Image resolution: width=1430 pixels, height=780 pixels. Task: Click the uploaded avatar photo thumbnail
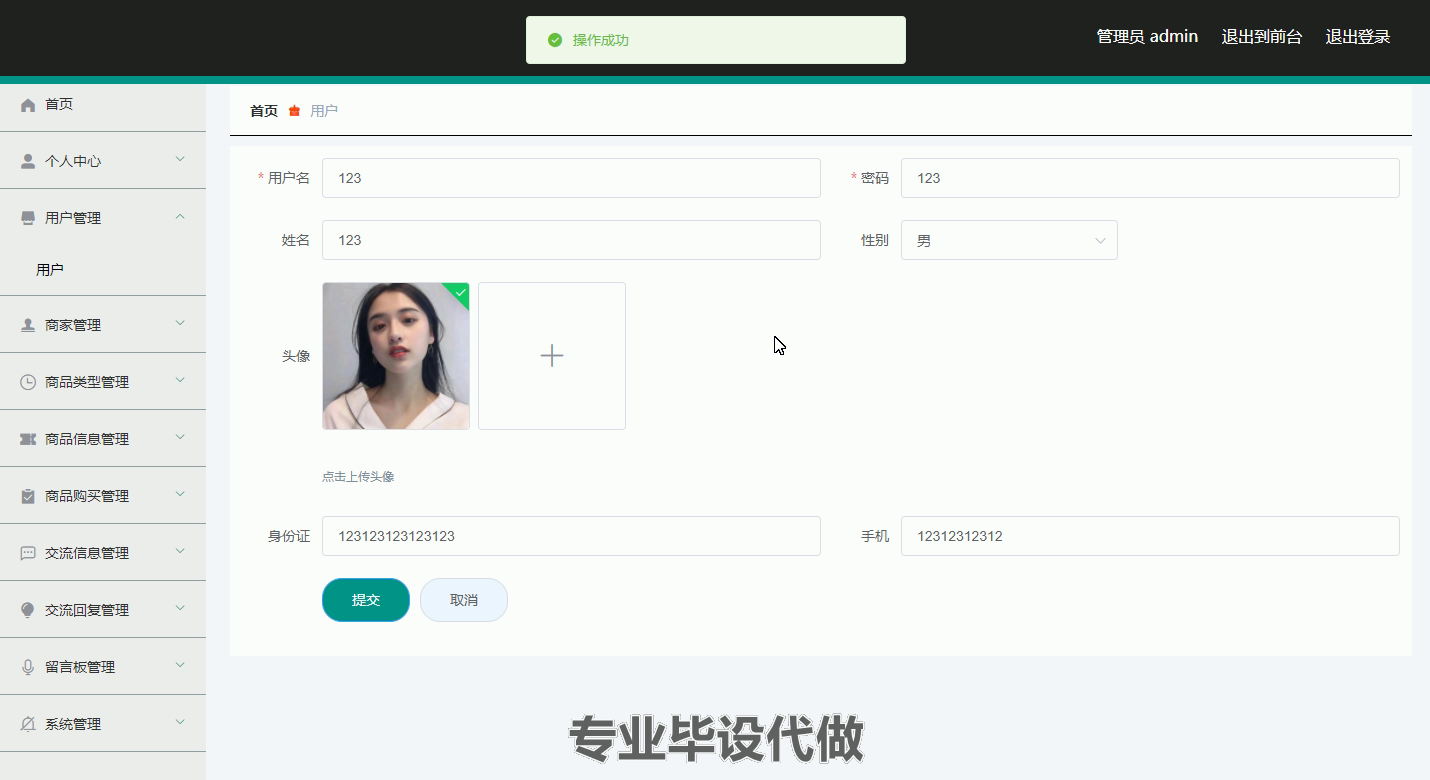(x=396, y=356)
